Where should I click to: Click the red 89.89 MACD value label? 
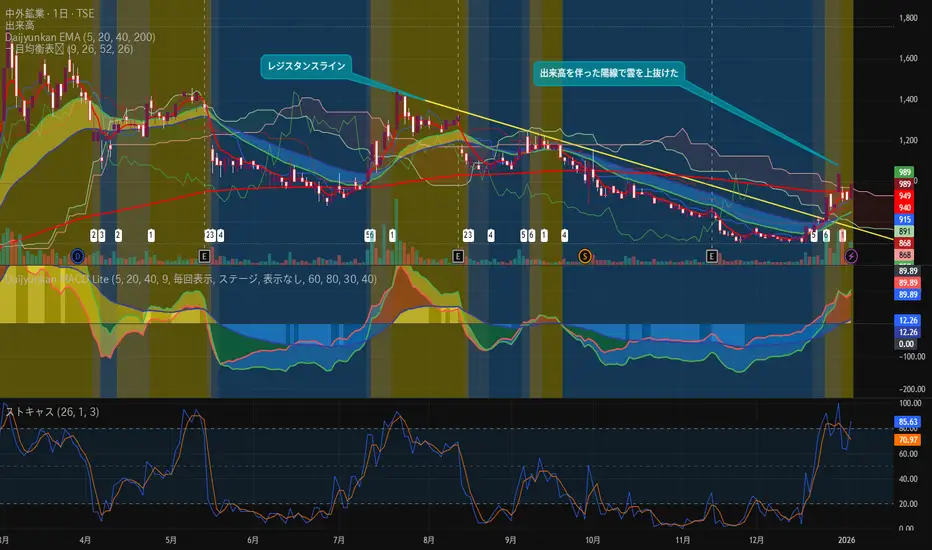[x=908, y=283]
